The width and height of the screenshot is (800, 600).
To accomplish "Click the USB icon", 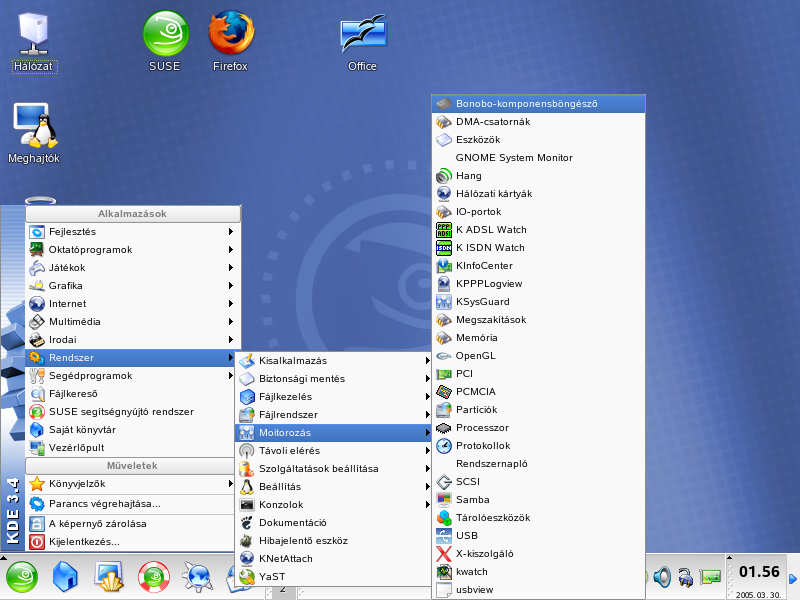I will 444,536.
